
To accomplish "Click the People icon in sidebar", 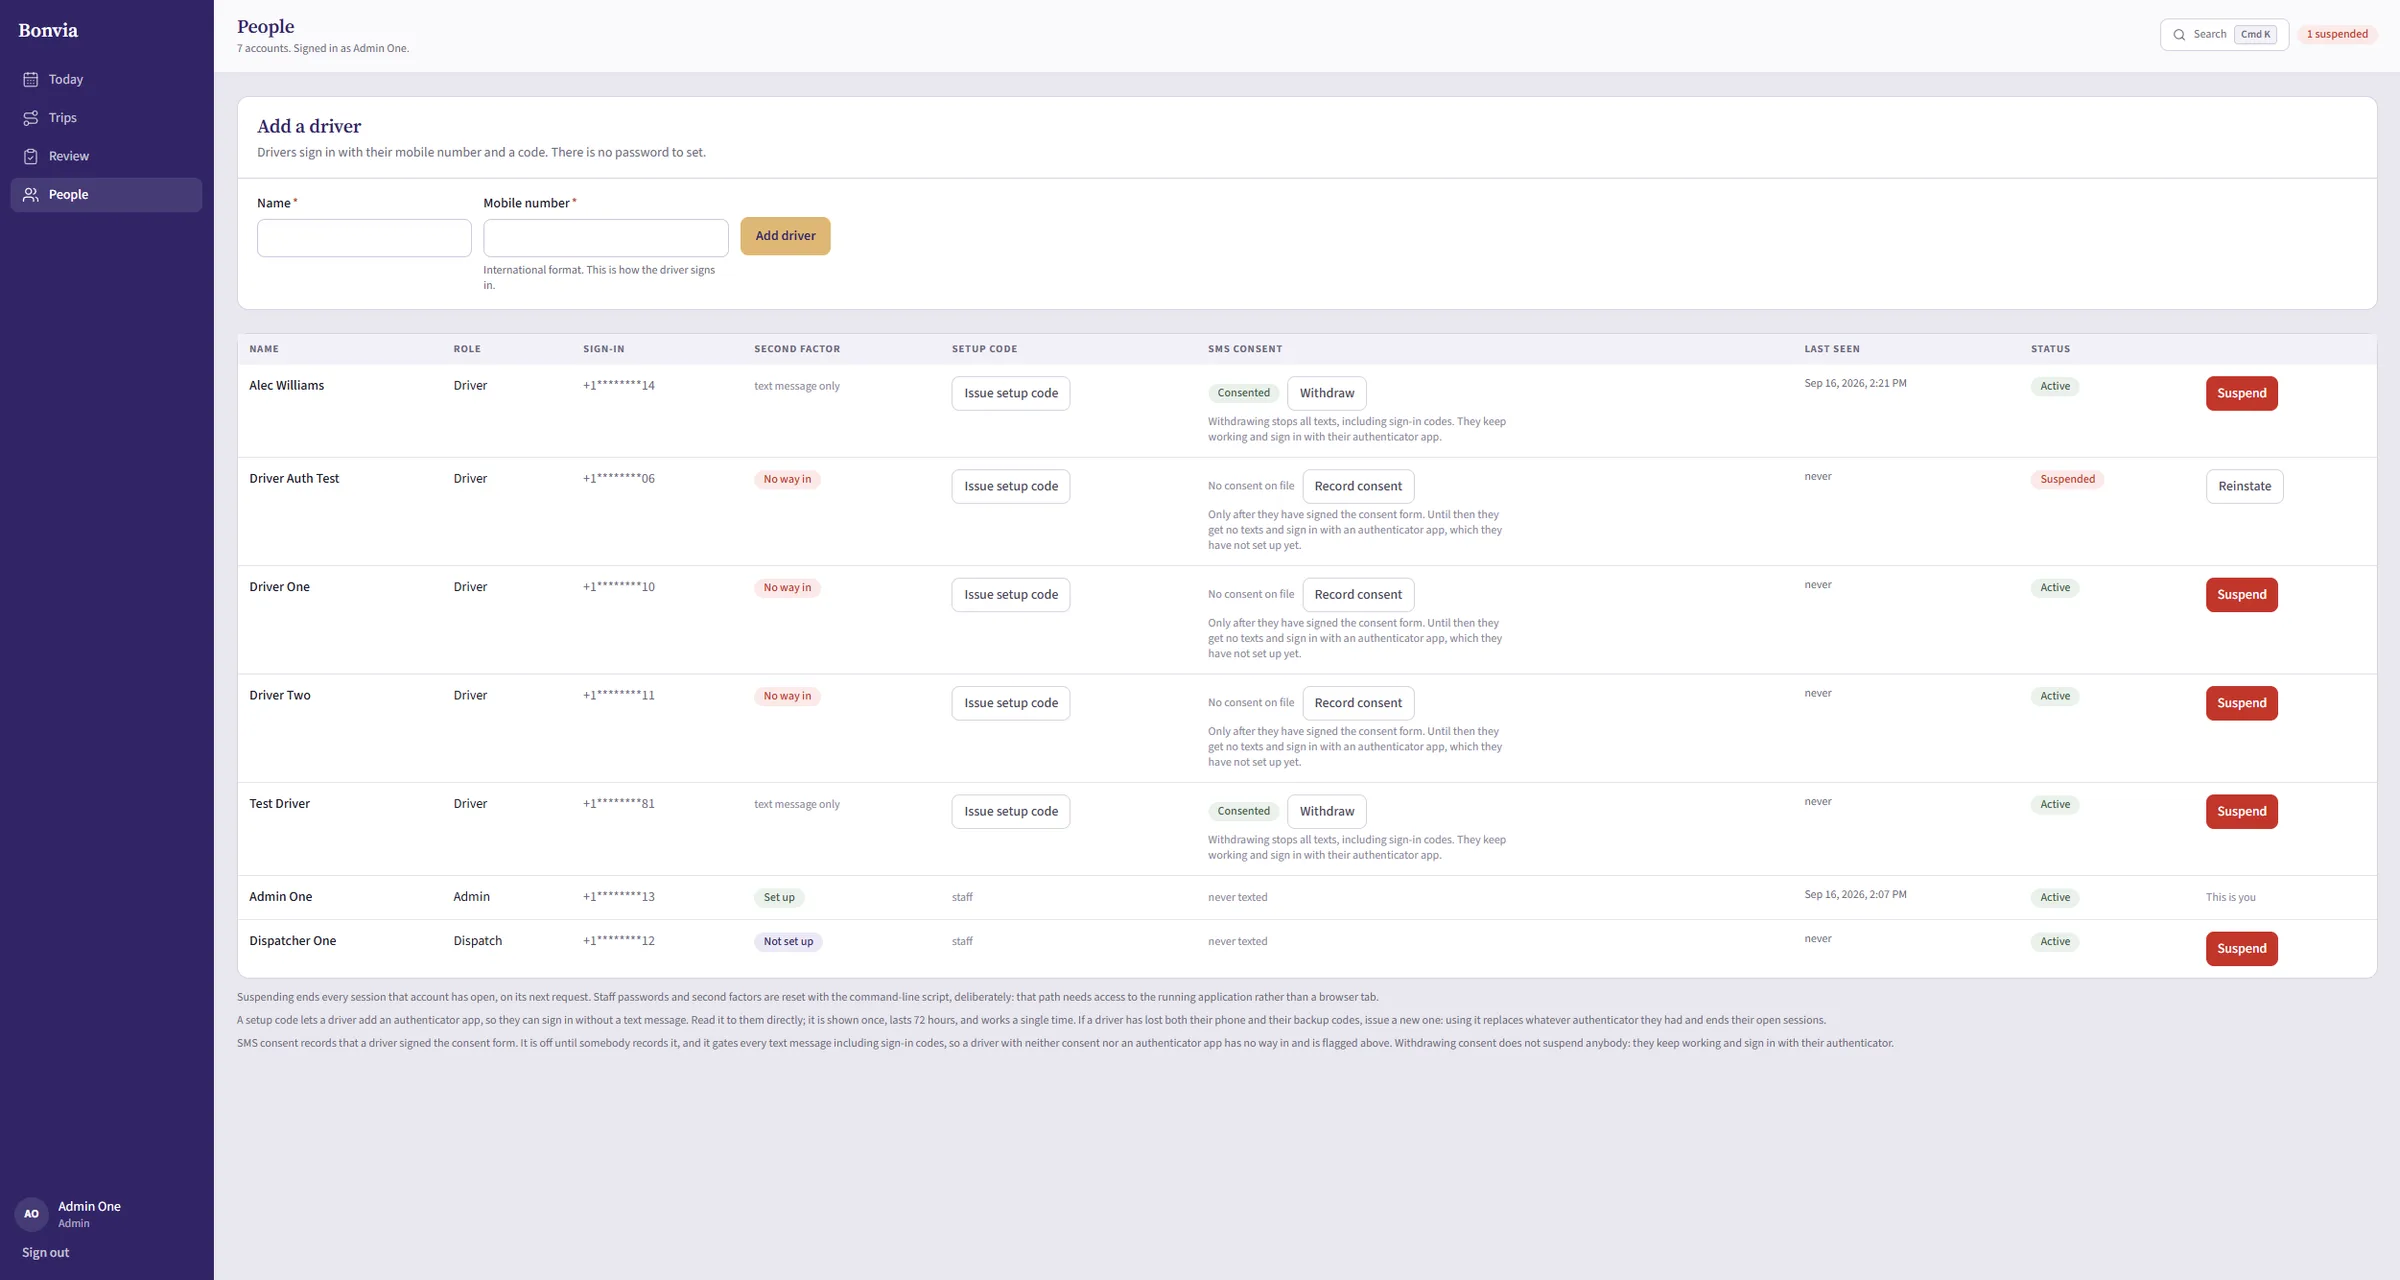I will click(31, 195).
